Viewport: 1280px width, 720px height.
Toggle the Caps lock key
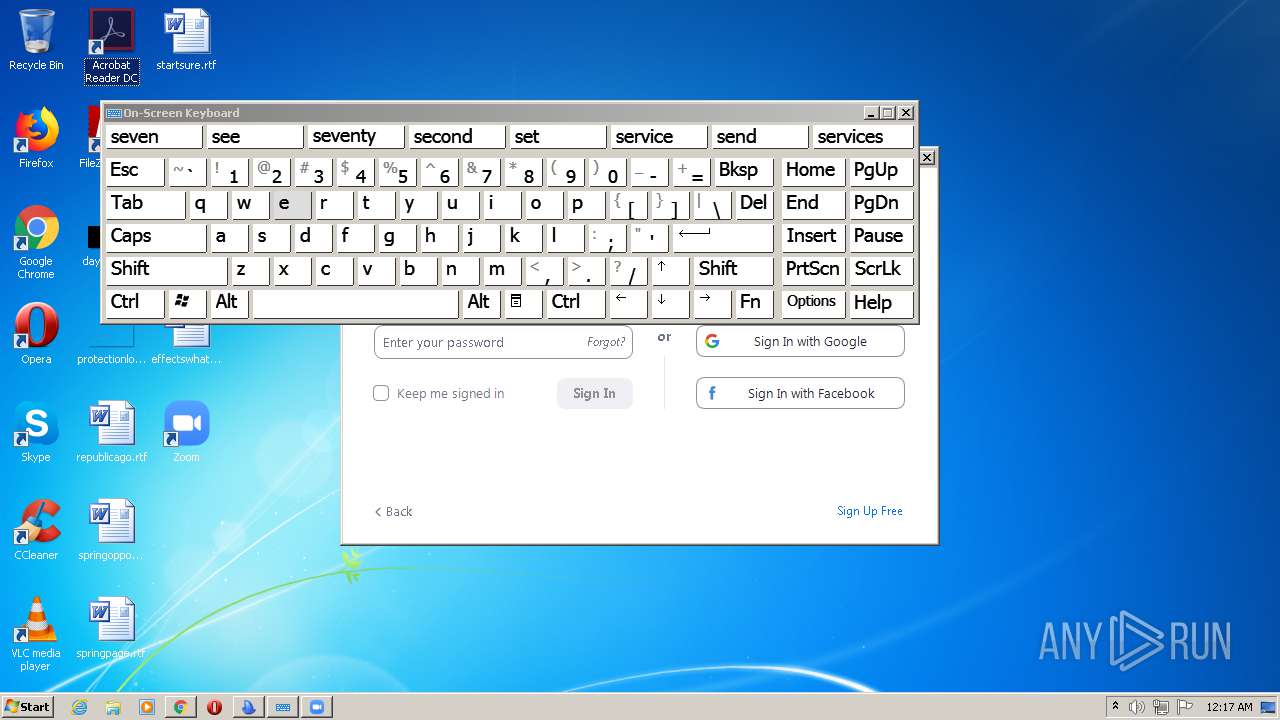156,236
